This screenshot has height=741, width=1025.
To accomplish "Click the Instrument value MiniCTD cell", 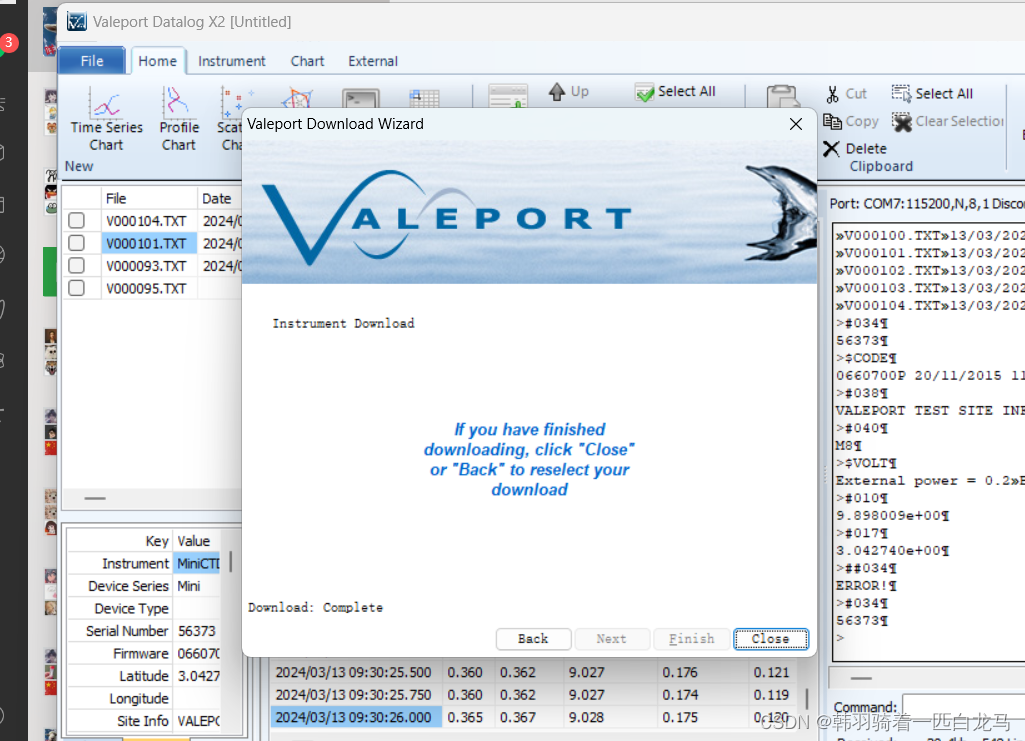I will pyautogui.click(x=198, y=563).
